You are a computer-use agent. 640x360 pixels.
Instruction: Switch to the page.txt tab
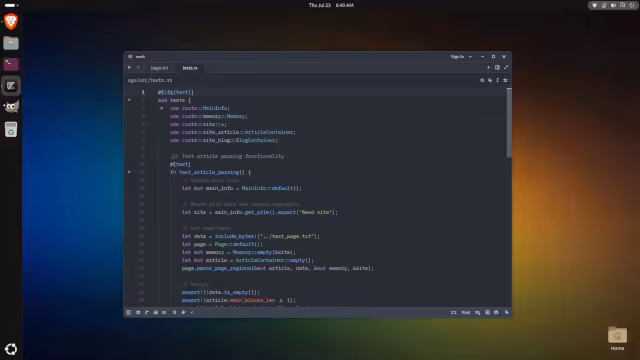tap(159, 68)
